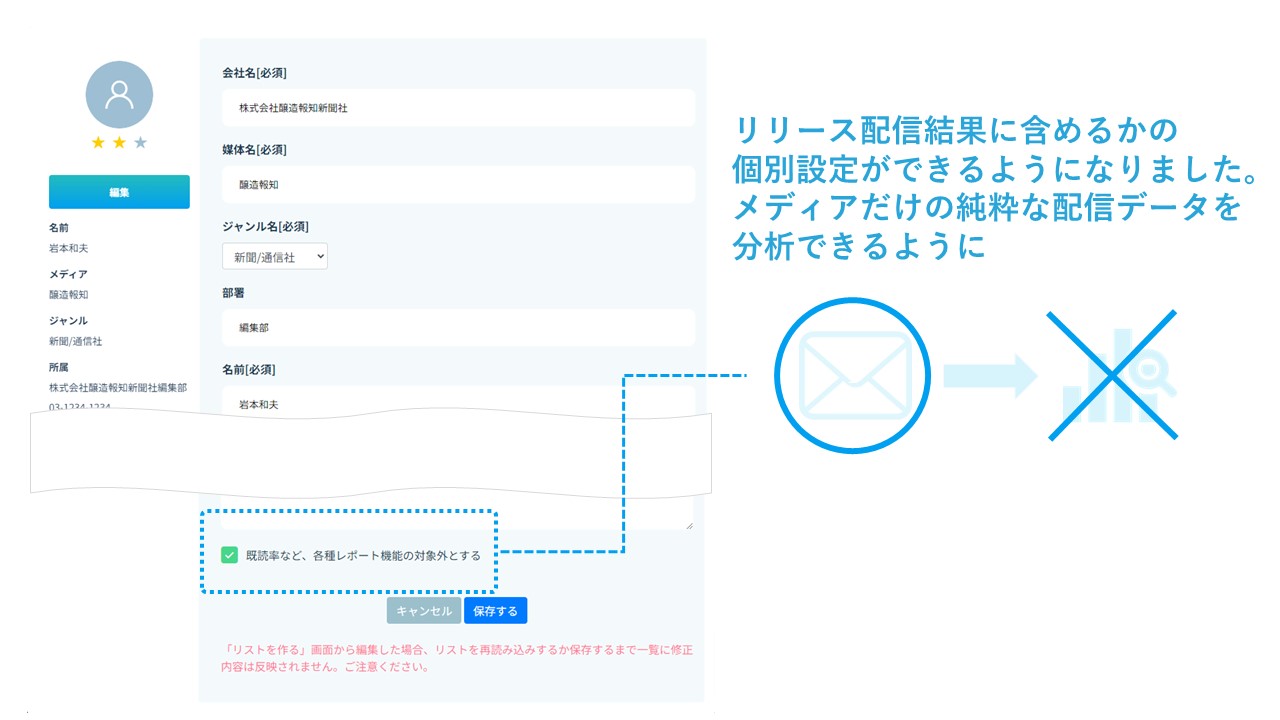The image size is (1280, 720).
Task: Toggle the green report exclusion checkbox
Action: [230, 555]
